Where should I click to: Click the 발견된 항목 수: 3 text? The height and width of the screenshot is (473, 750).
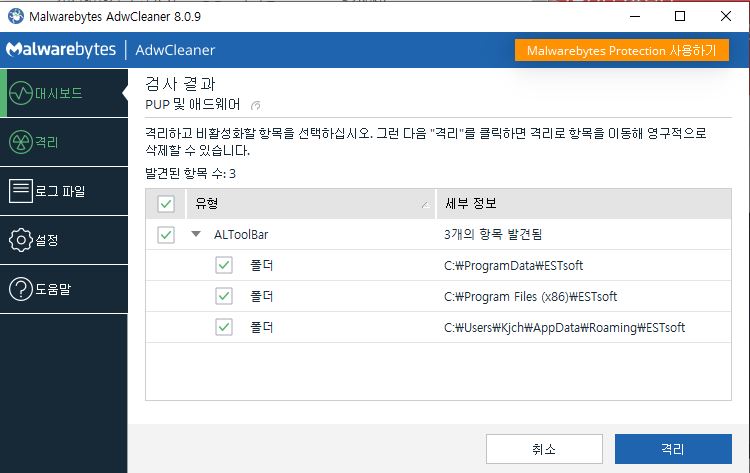[190, 173]
